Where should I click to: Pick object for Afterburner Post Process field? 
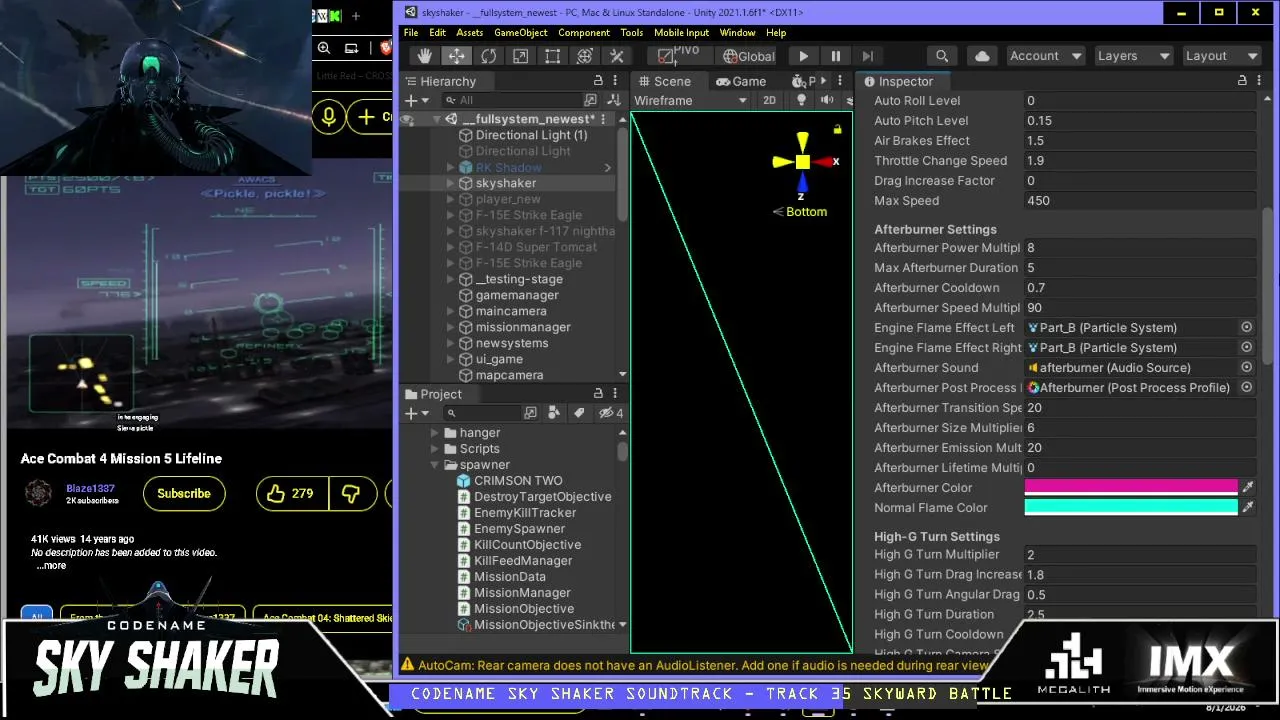click(1247, 388)
